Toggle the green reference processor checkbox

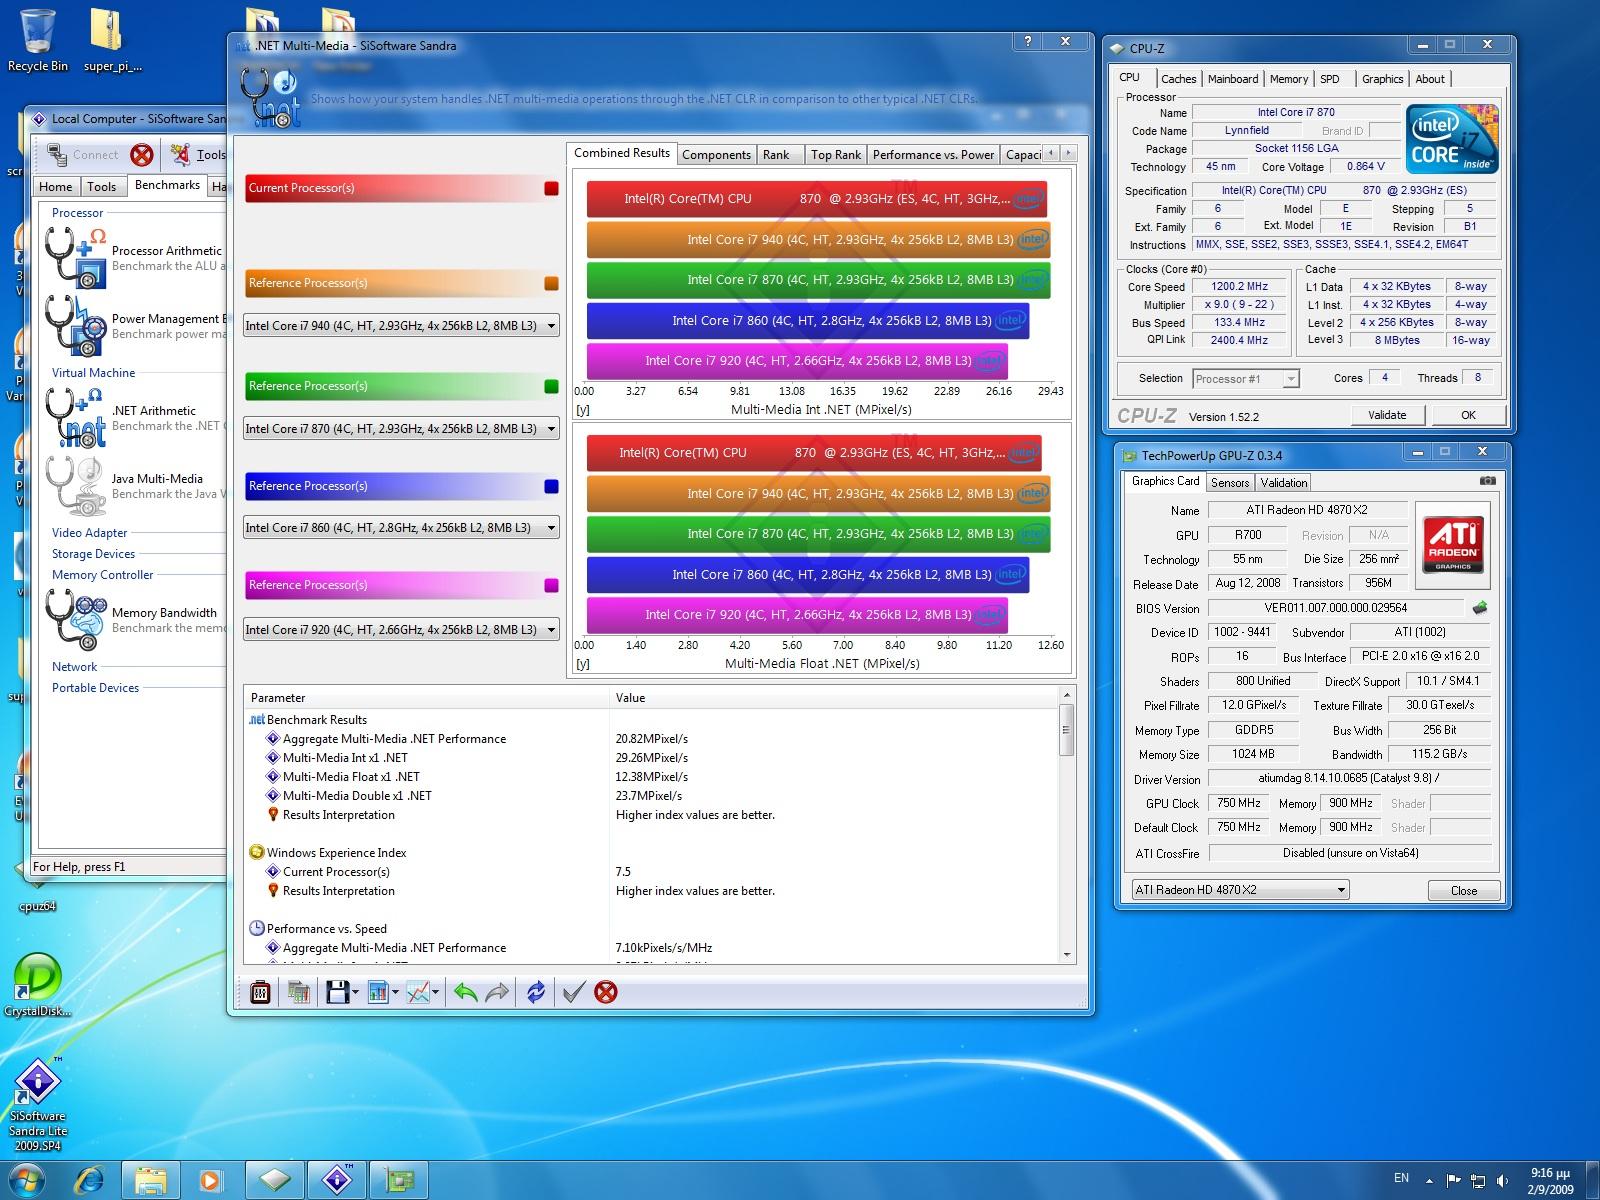point(551,386)
